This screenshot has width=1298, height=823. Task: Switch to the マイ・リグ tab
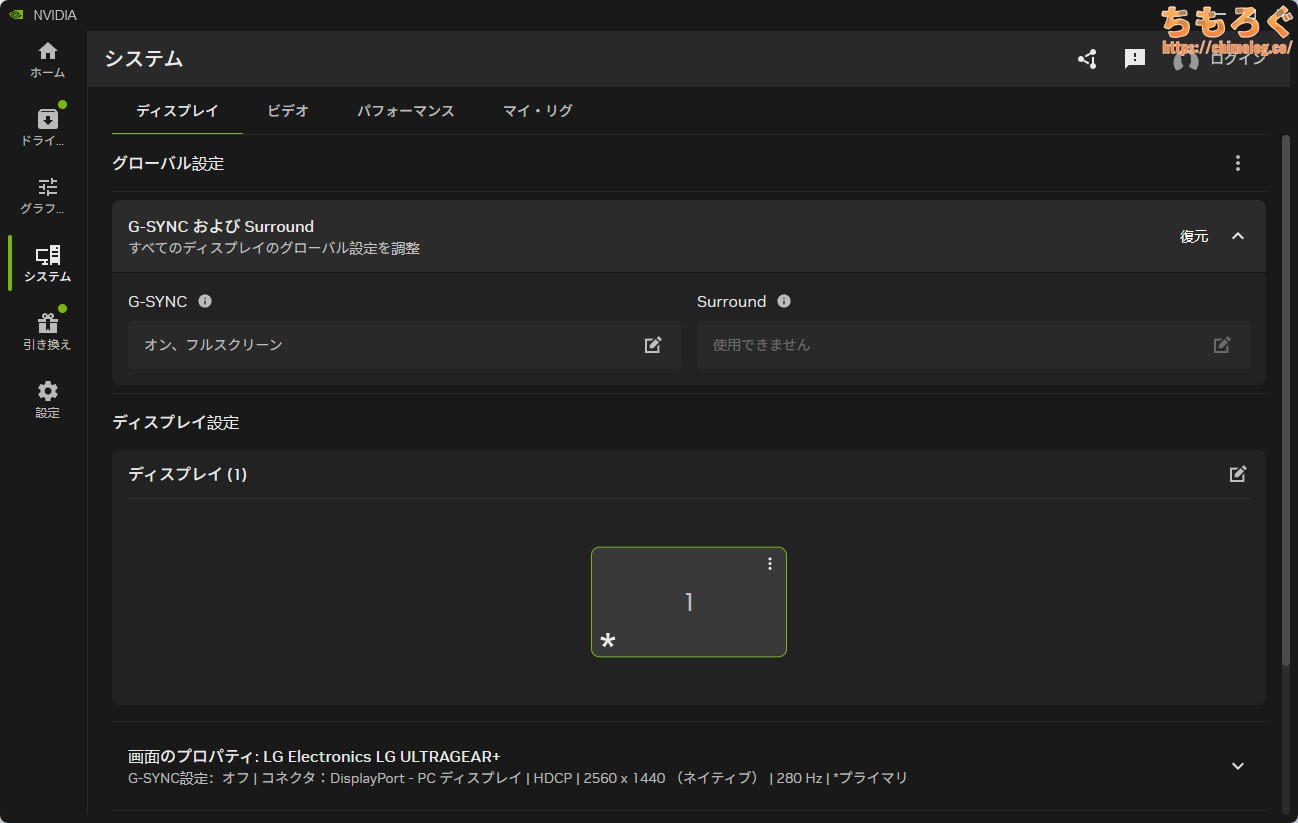click(x=538, y=111)
